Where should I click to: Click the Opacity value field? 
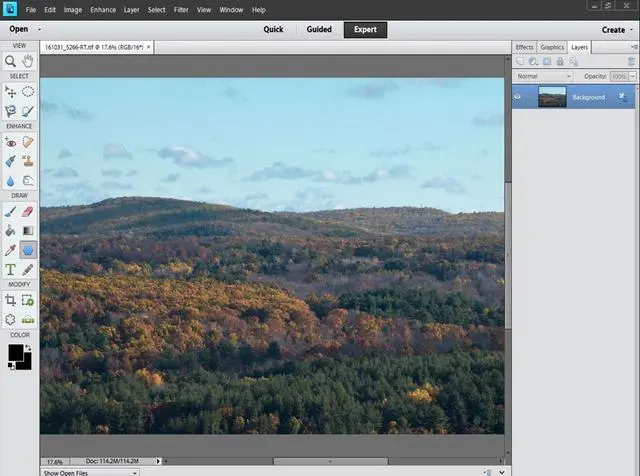(x=619, y=76)
